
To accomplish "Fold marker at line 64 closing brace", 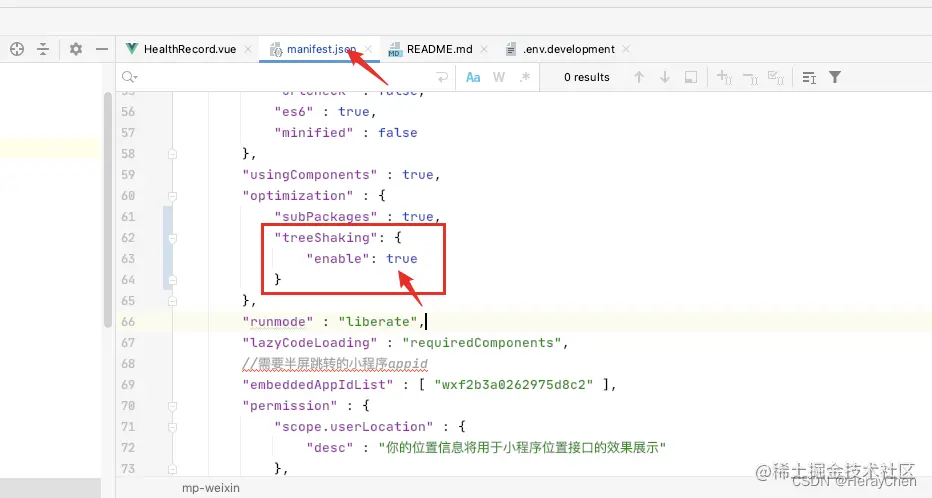I will (x=172, y=280).
